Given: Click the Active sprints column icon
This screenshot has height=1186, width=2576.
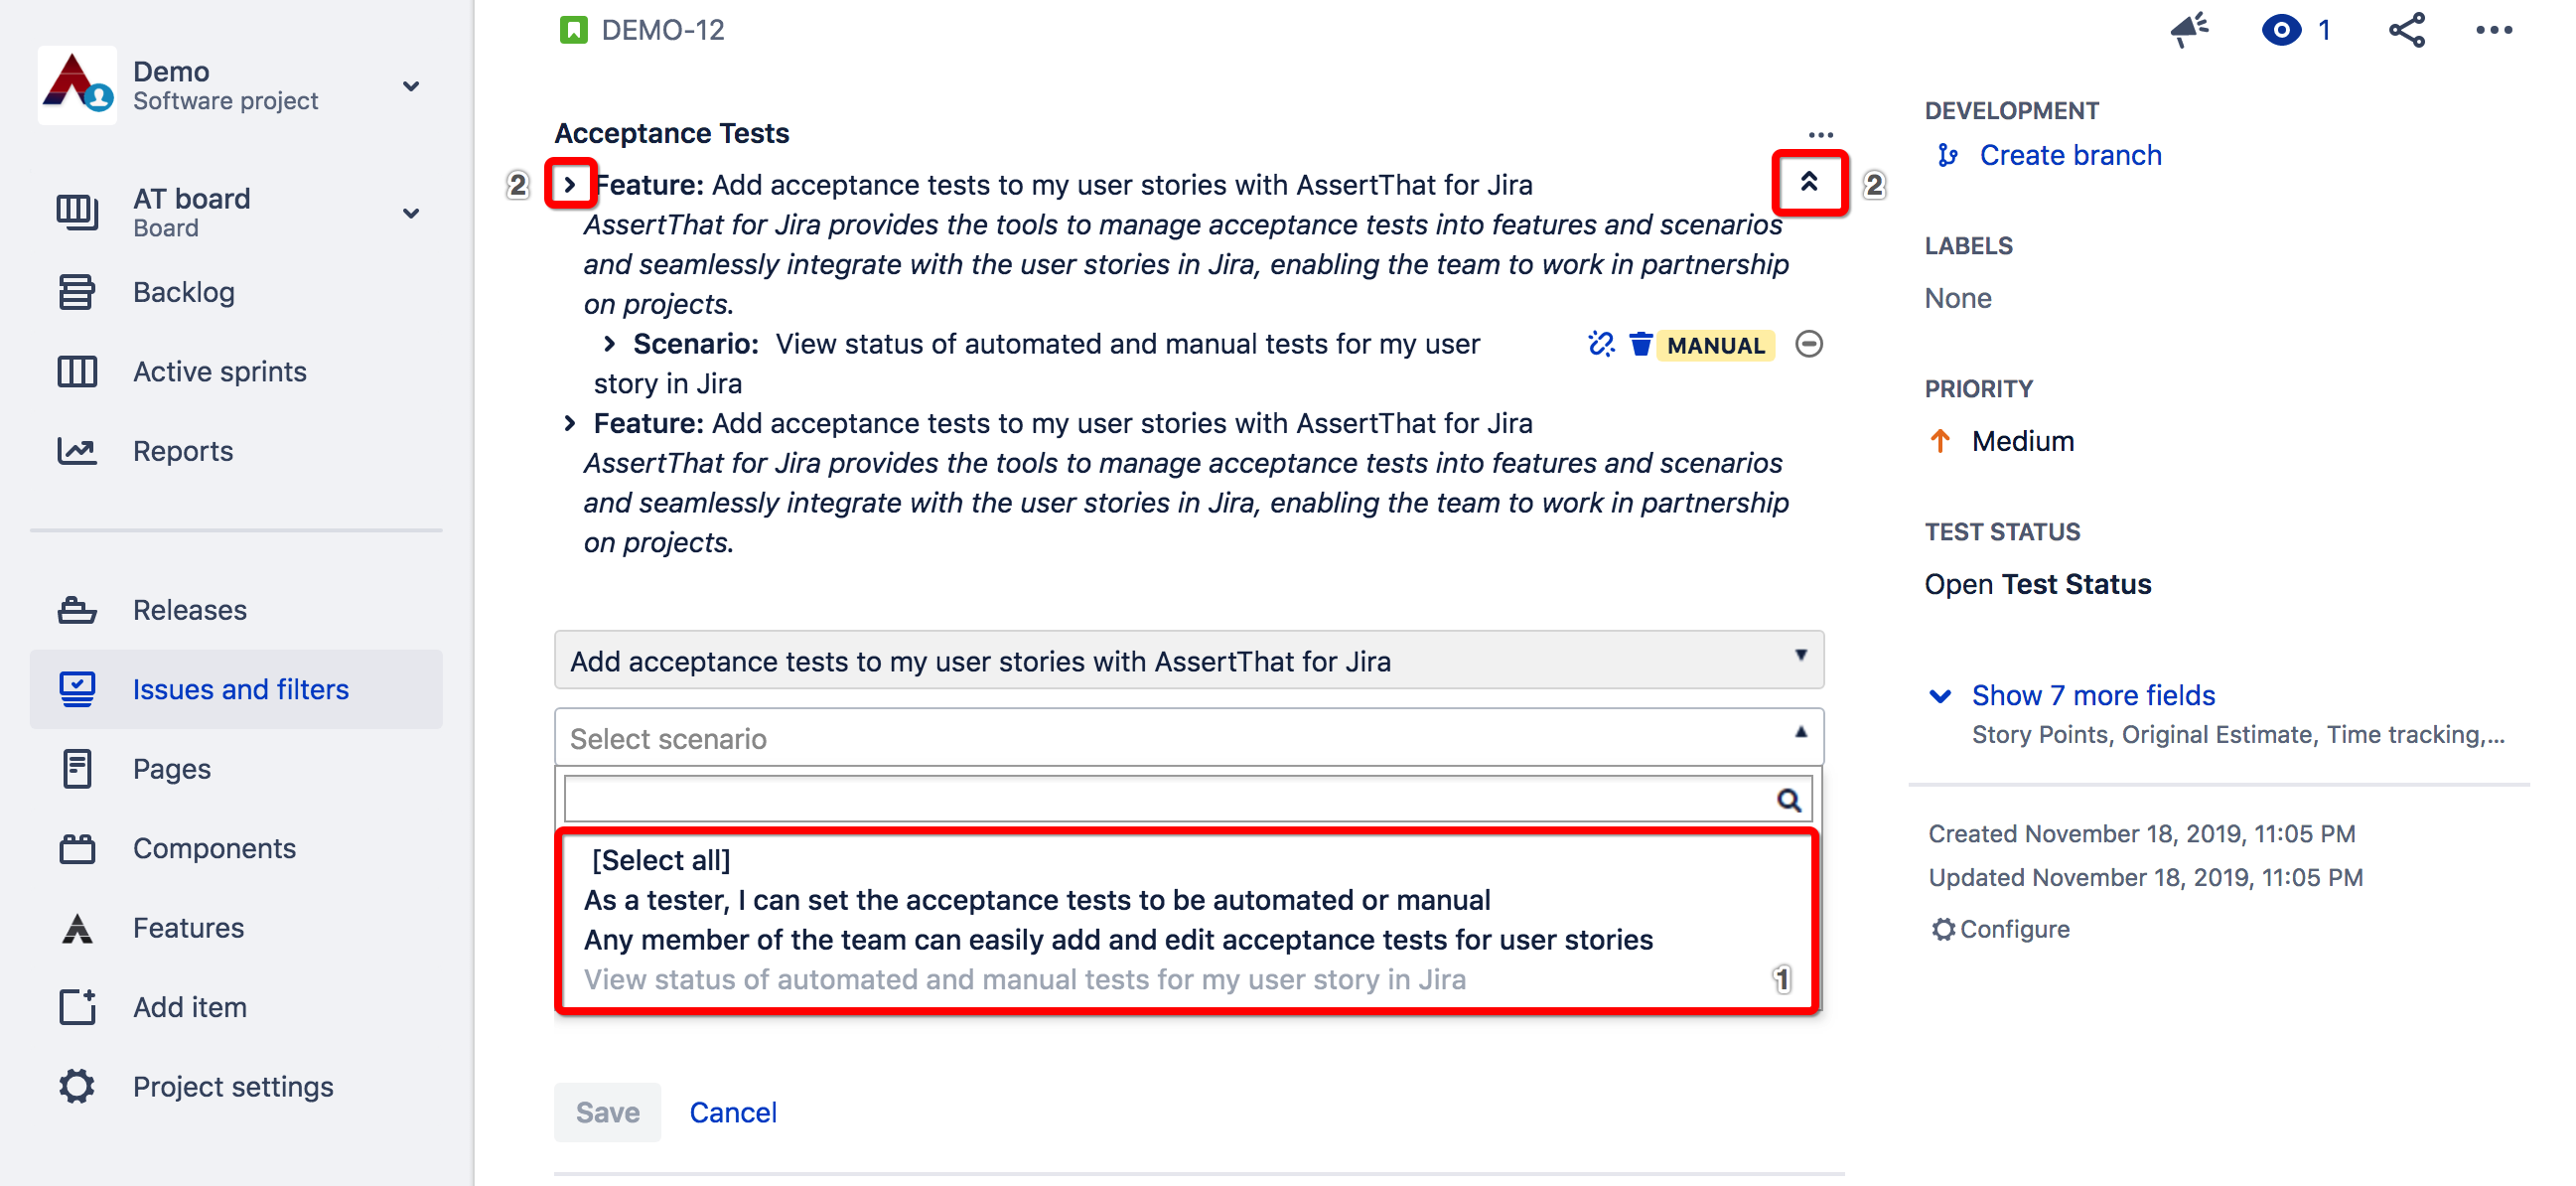Looking at the screenshot, I should (77, 371).
